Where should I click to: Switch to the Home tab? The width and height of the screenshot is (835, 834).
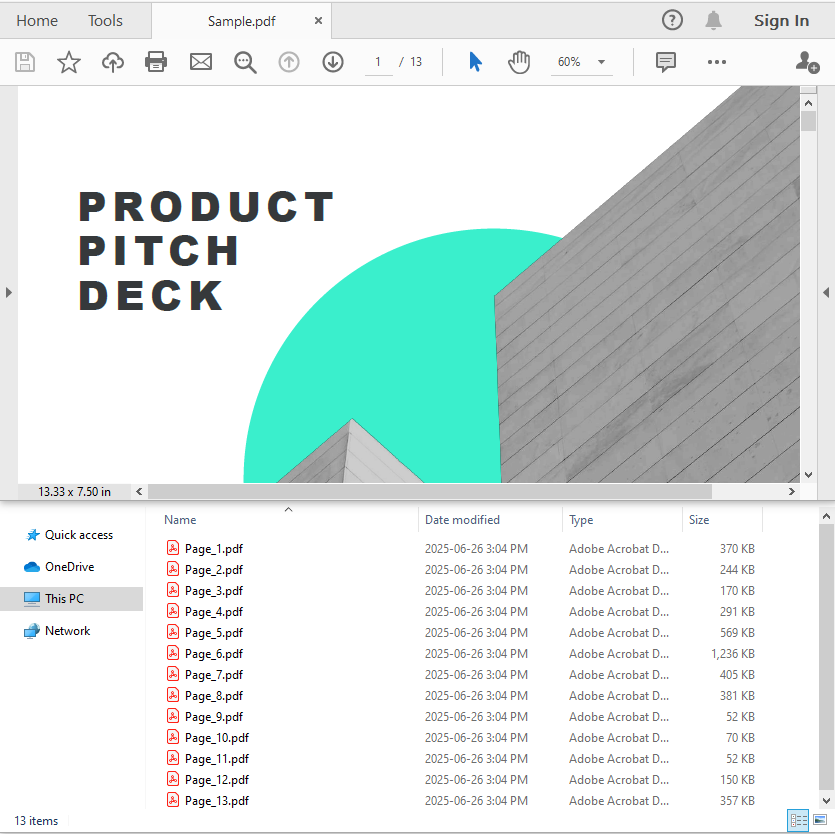37,21
